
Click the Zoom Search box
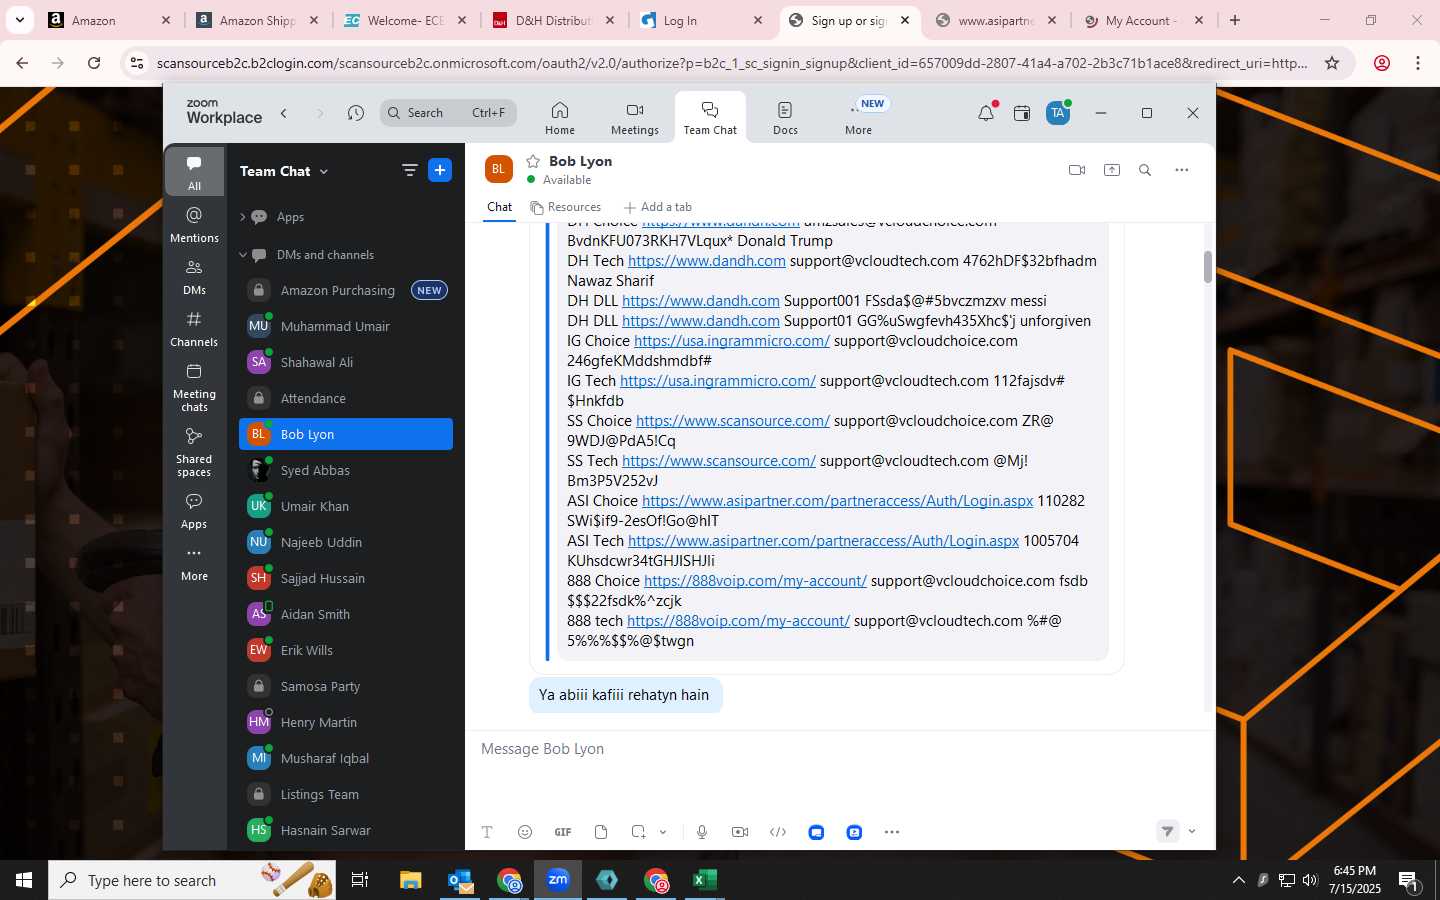(448, 113)
